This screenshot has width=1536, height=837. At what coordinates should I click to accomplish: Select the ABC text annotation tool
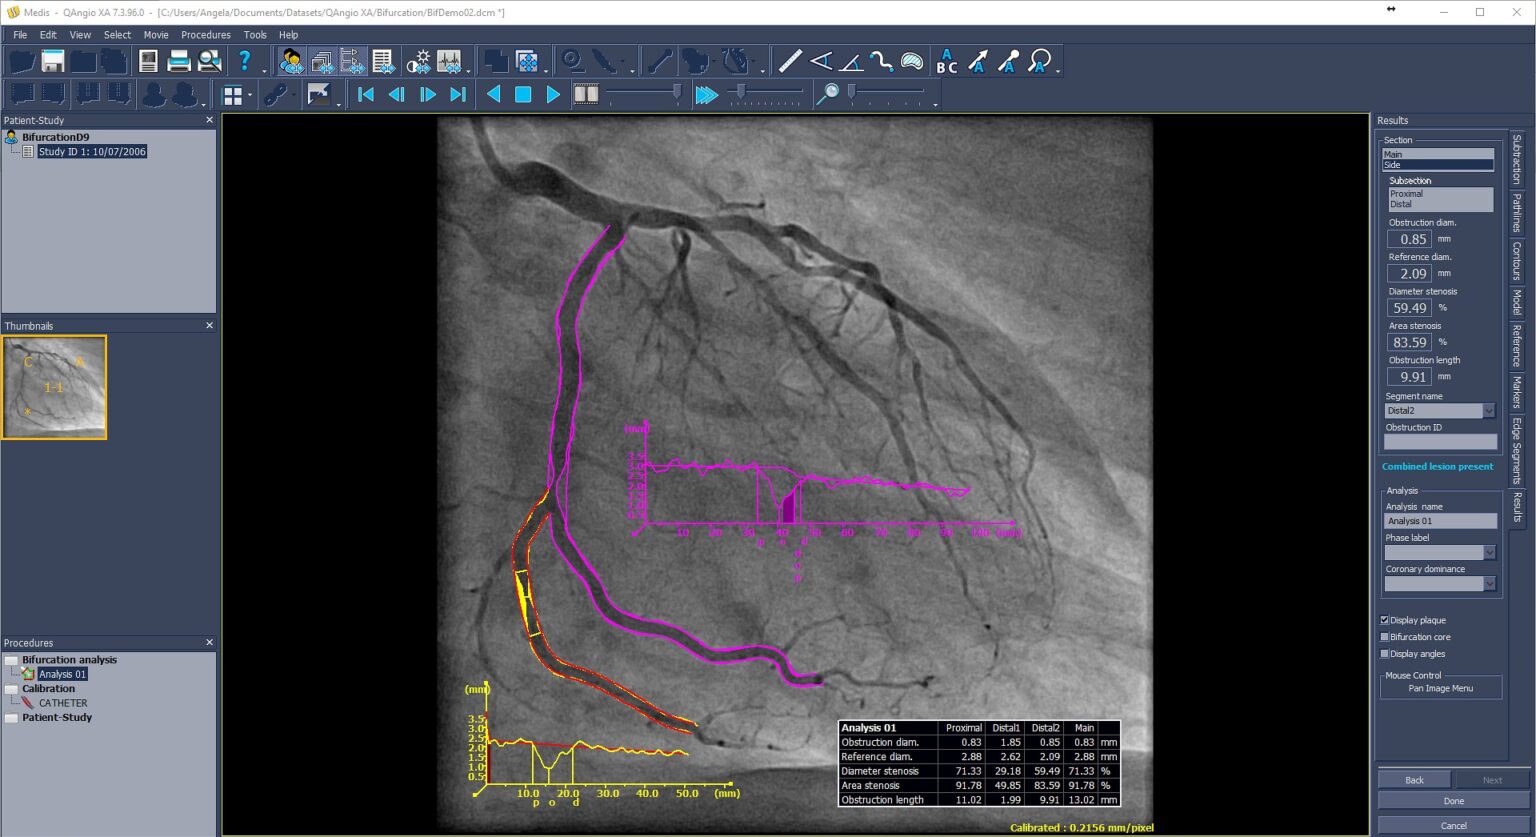(946, 62)
